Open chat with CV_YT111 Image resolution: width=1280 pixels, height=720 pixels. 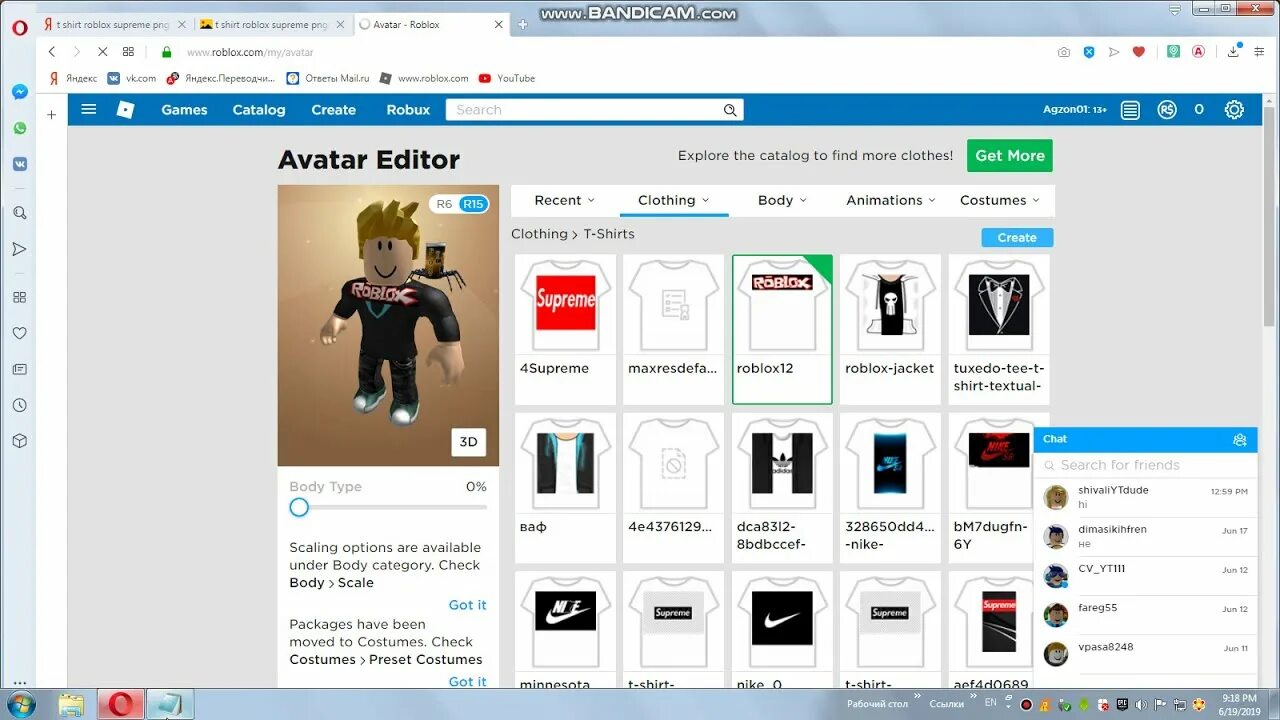[x=1145, y=576]
